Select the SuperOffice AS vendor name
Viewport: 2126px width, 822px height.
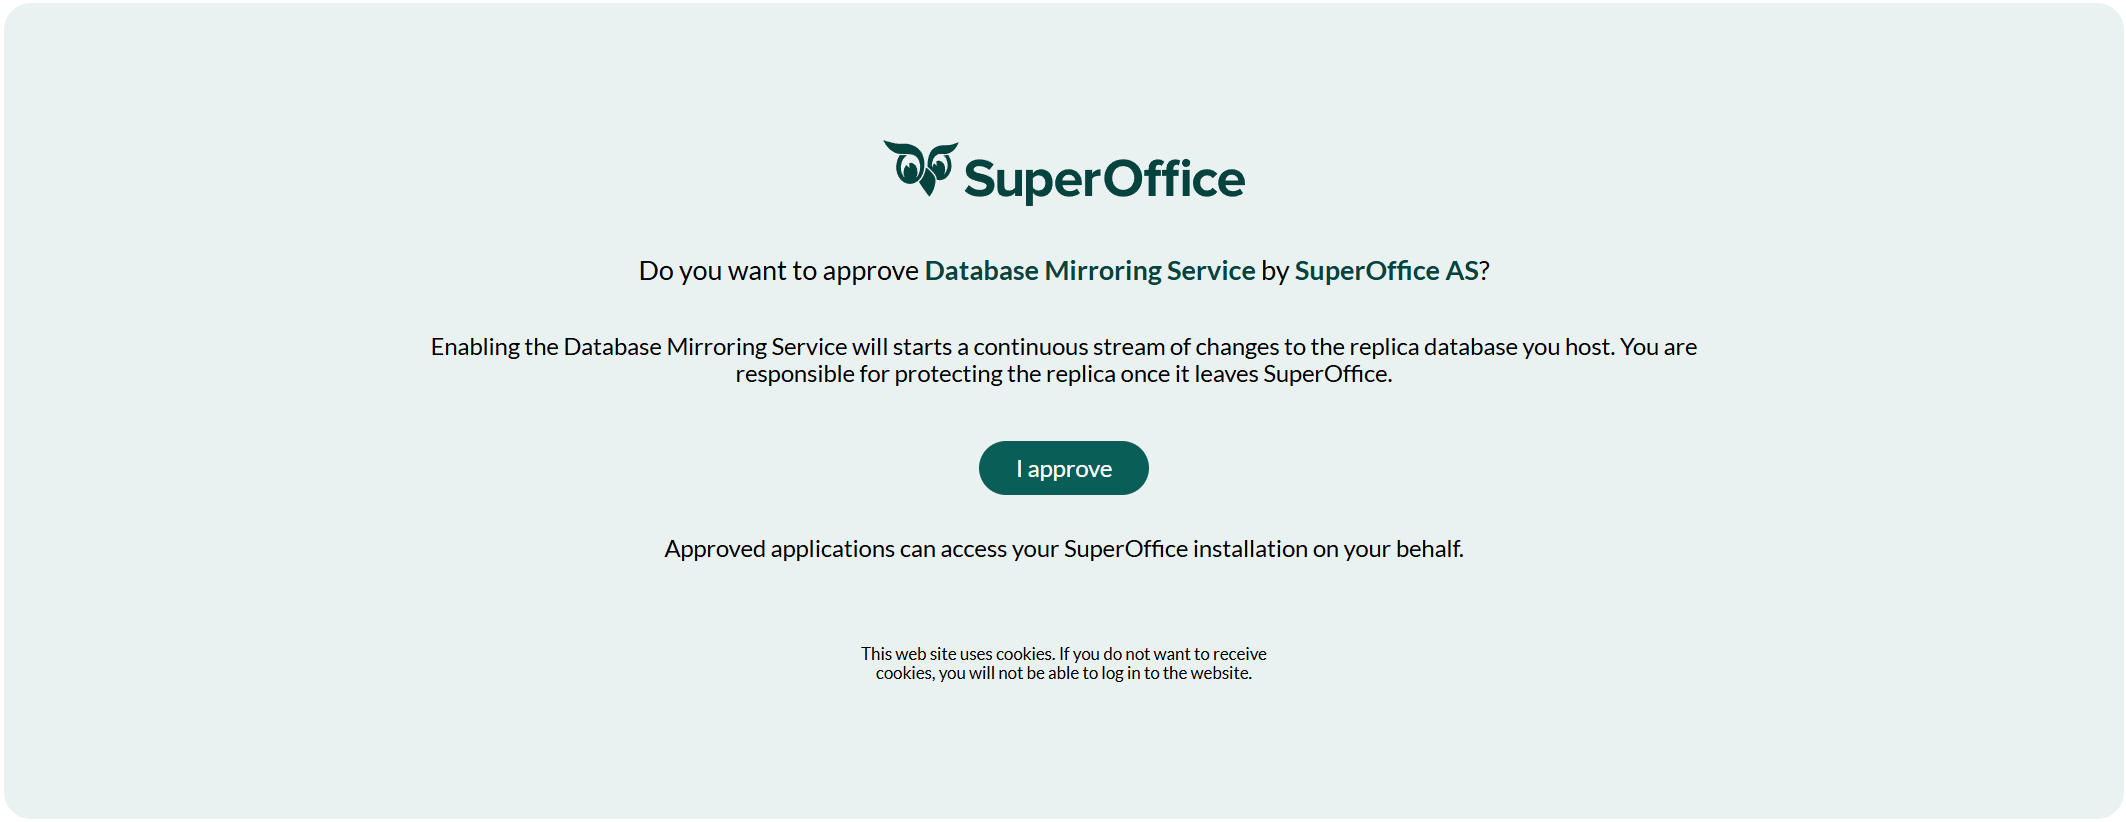(x=1386, y=271)
